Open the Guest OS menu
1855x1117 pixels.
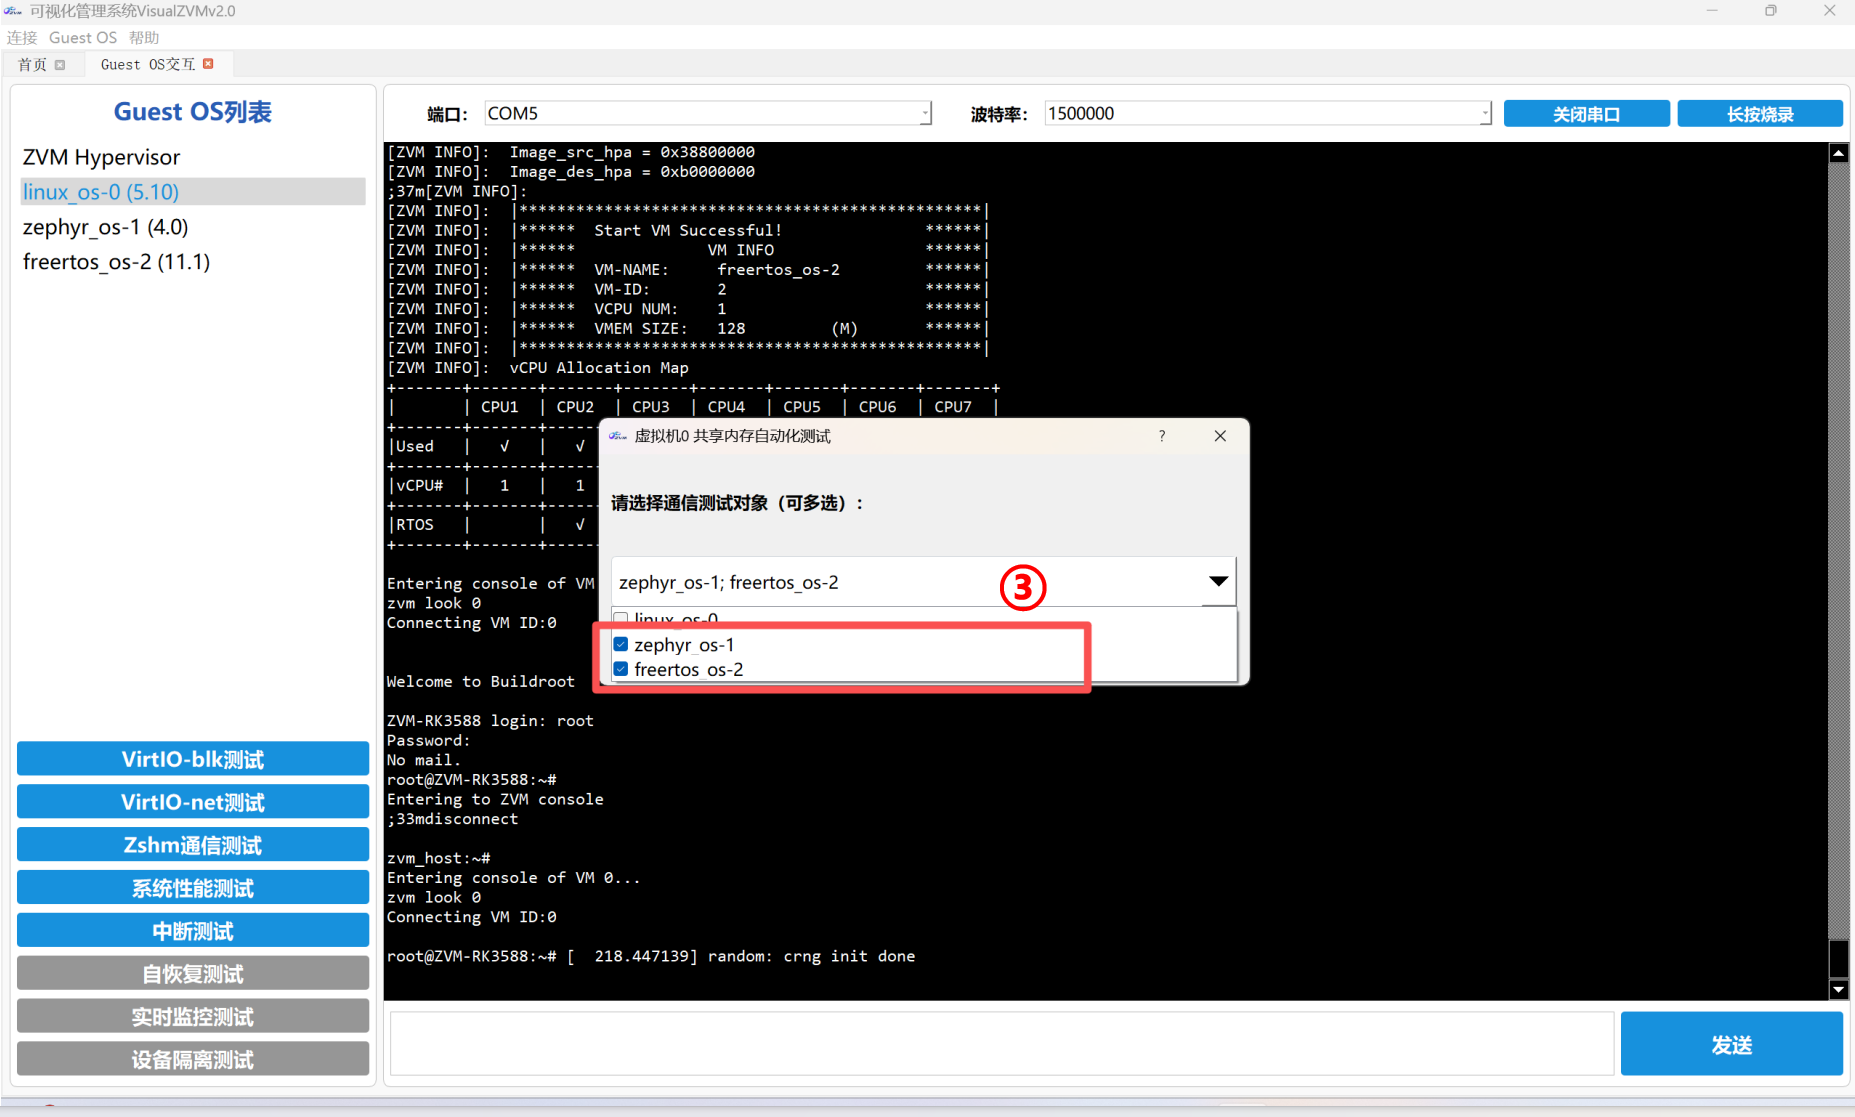click(x=83, y=38)
